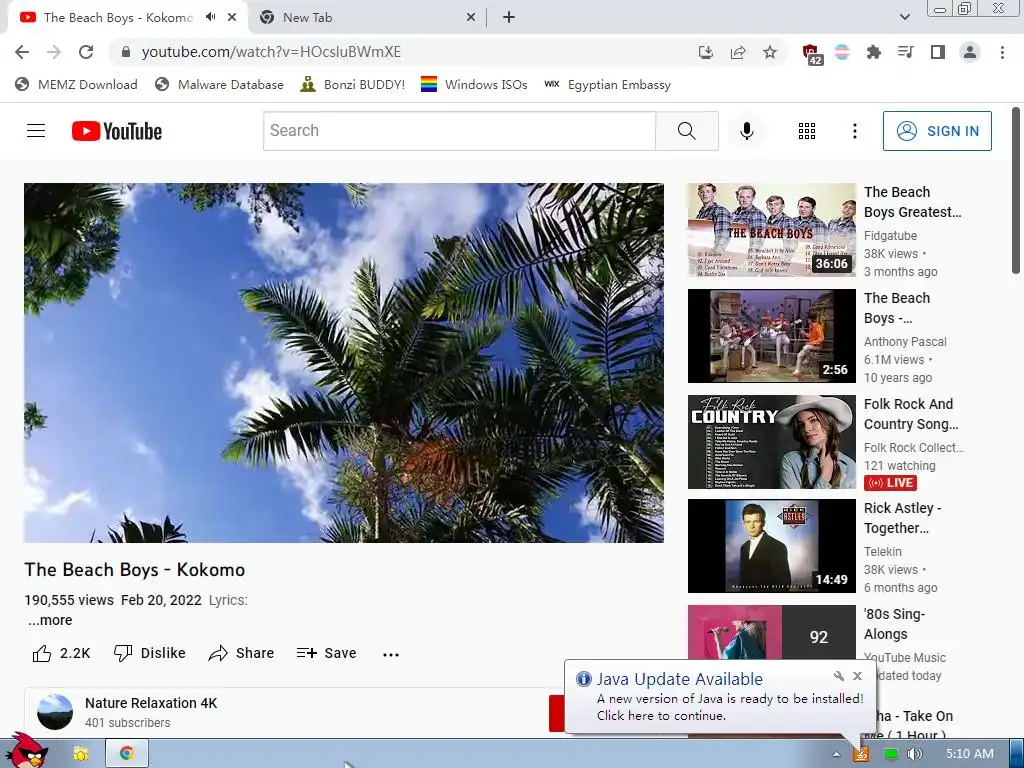Open Windows ISOs bookmark

[474, 84]
